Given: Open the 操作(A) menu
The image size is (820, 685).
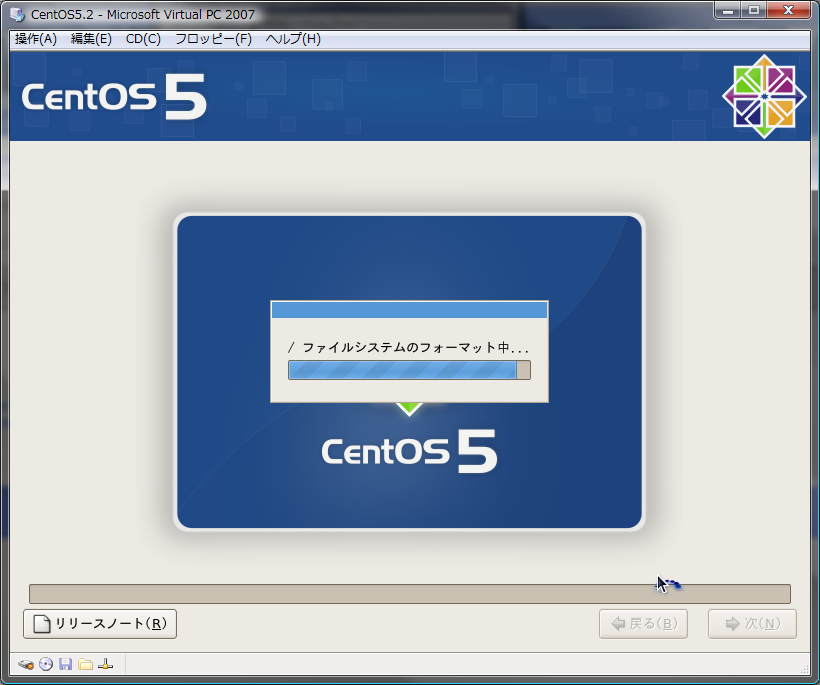Looking at the screenshot, I should [36, 39].
